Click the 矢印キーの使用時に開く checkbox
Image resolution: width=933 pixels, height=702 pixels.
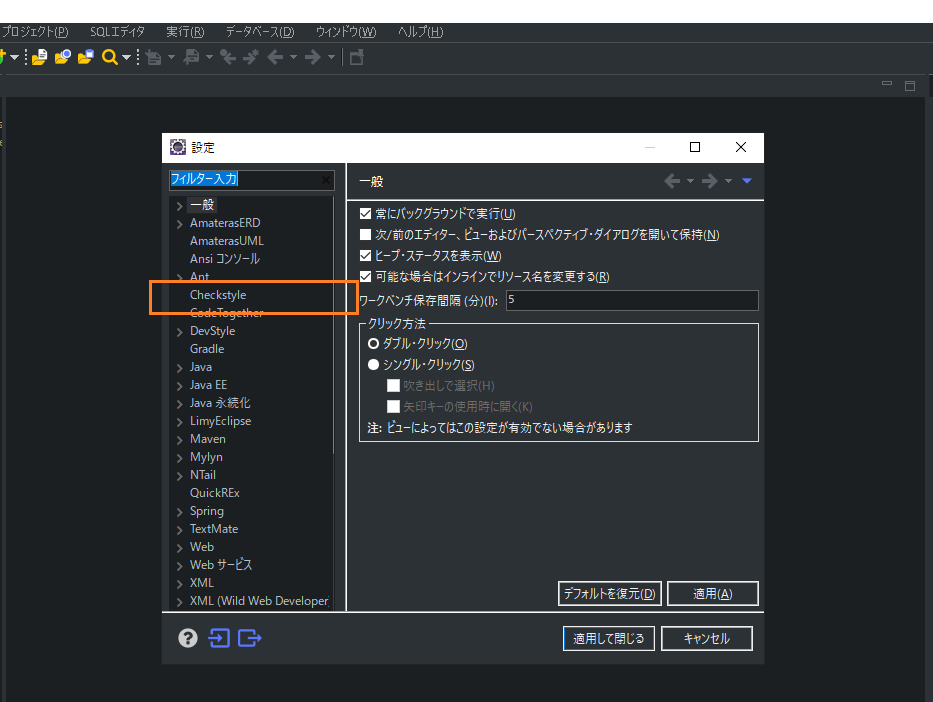point(393,406)
